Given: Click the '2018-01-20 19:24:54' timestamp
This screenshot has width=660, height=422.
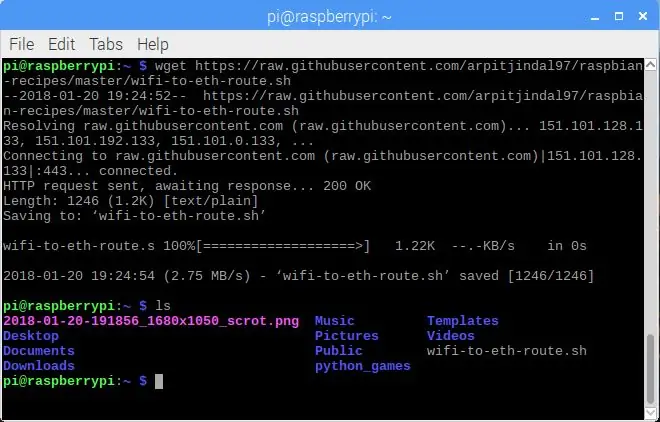Looking at the screenshot, I should (x=79, y=276).
